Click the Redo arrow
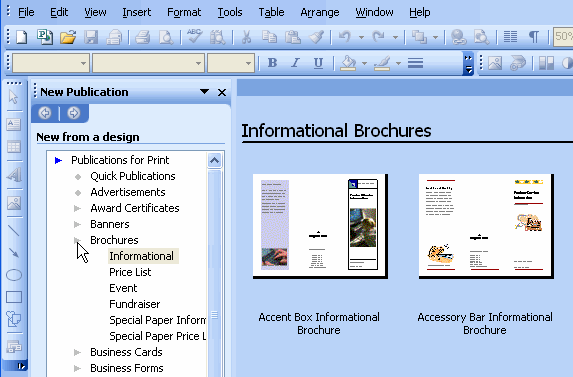 (379, 37)
